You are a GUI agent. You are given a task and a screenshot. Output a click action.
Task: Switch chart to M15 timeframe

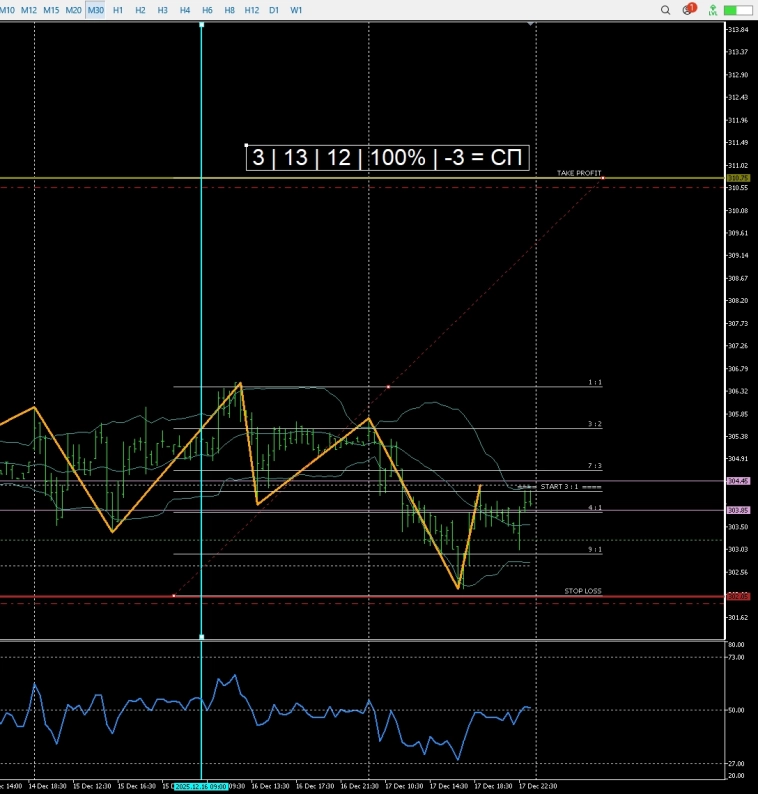pyautogui.click(x=51, y=10)
